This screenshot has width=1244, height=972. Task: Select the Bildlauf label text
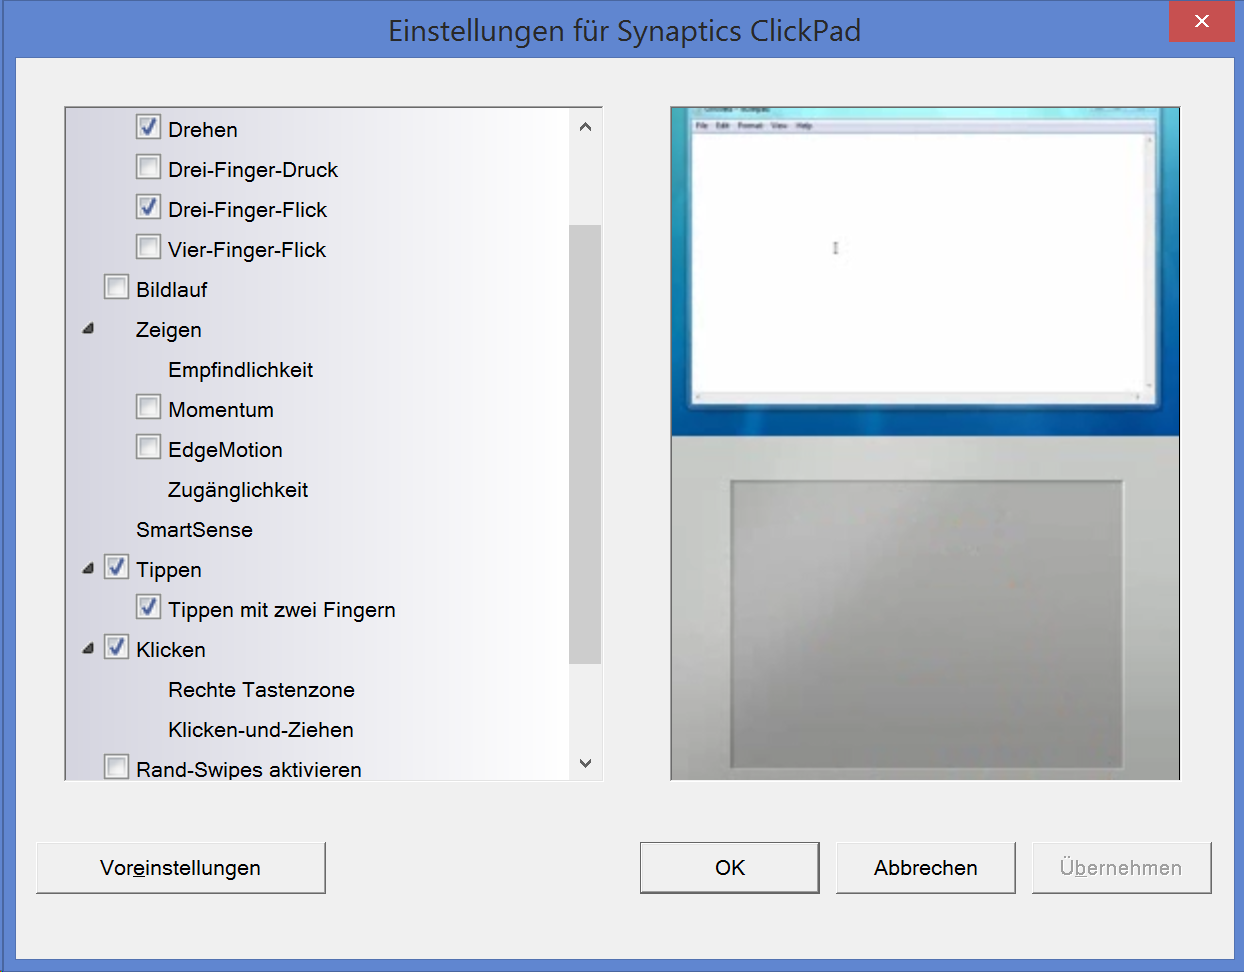point(172,290)
